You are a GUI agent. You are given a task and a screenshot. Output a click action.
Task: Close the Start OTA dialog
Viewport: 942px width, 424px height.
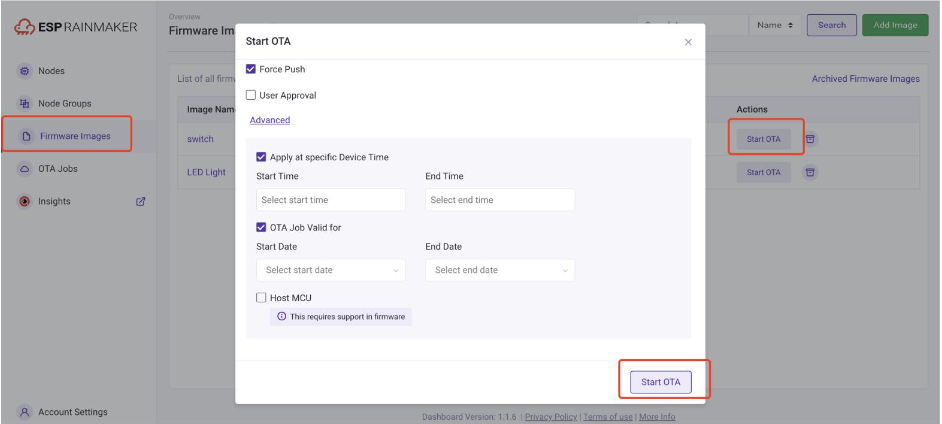tap(688, 42)
